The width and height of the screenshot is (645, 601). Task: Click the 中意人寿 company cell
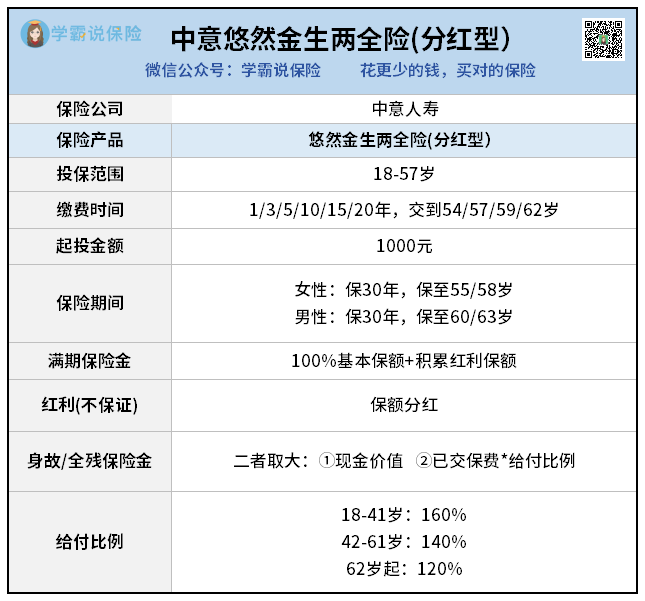(x=404, y=108)
